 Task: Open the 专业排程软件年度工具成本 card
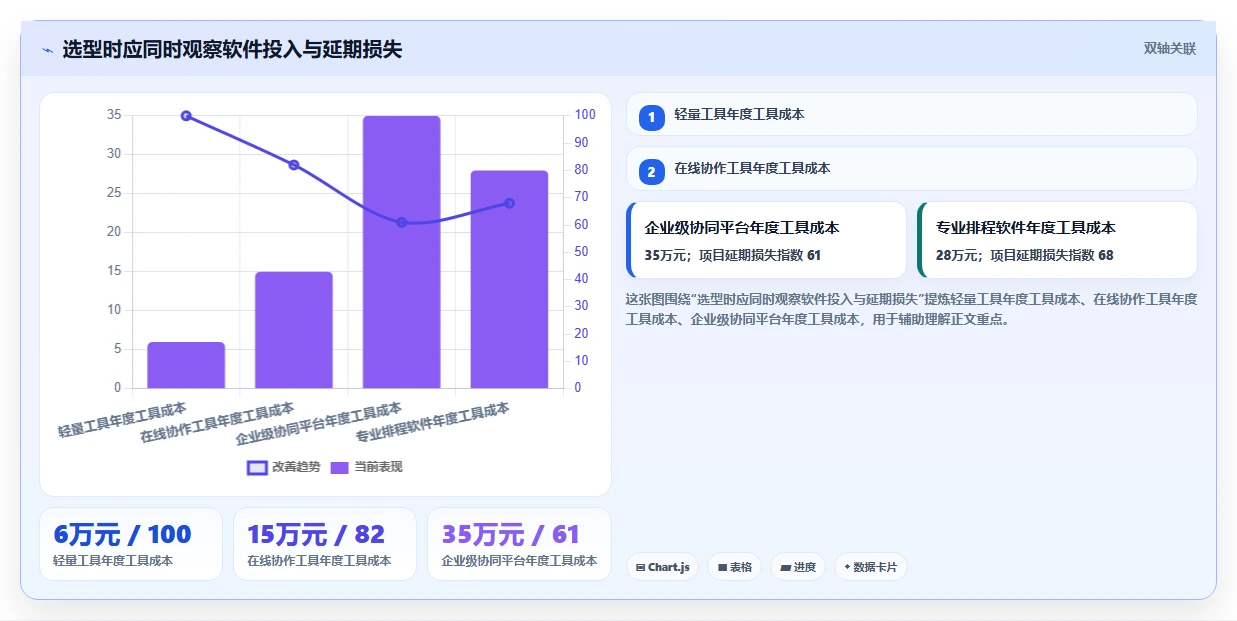tap(1057, 240)
